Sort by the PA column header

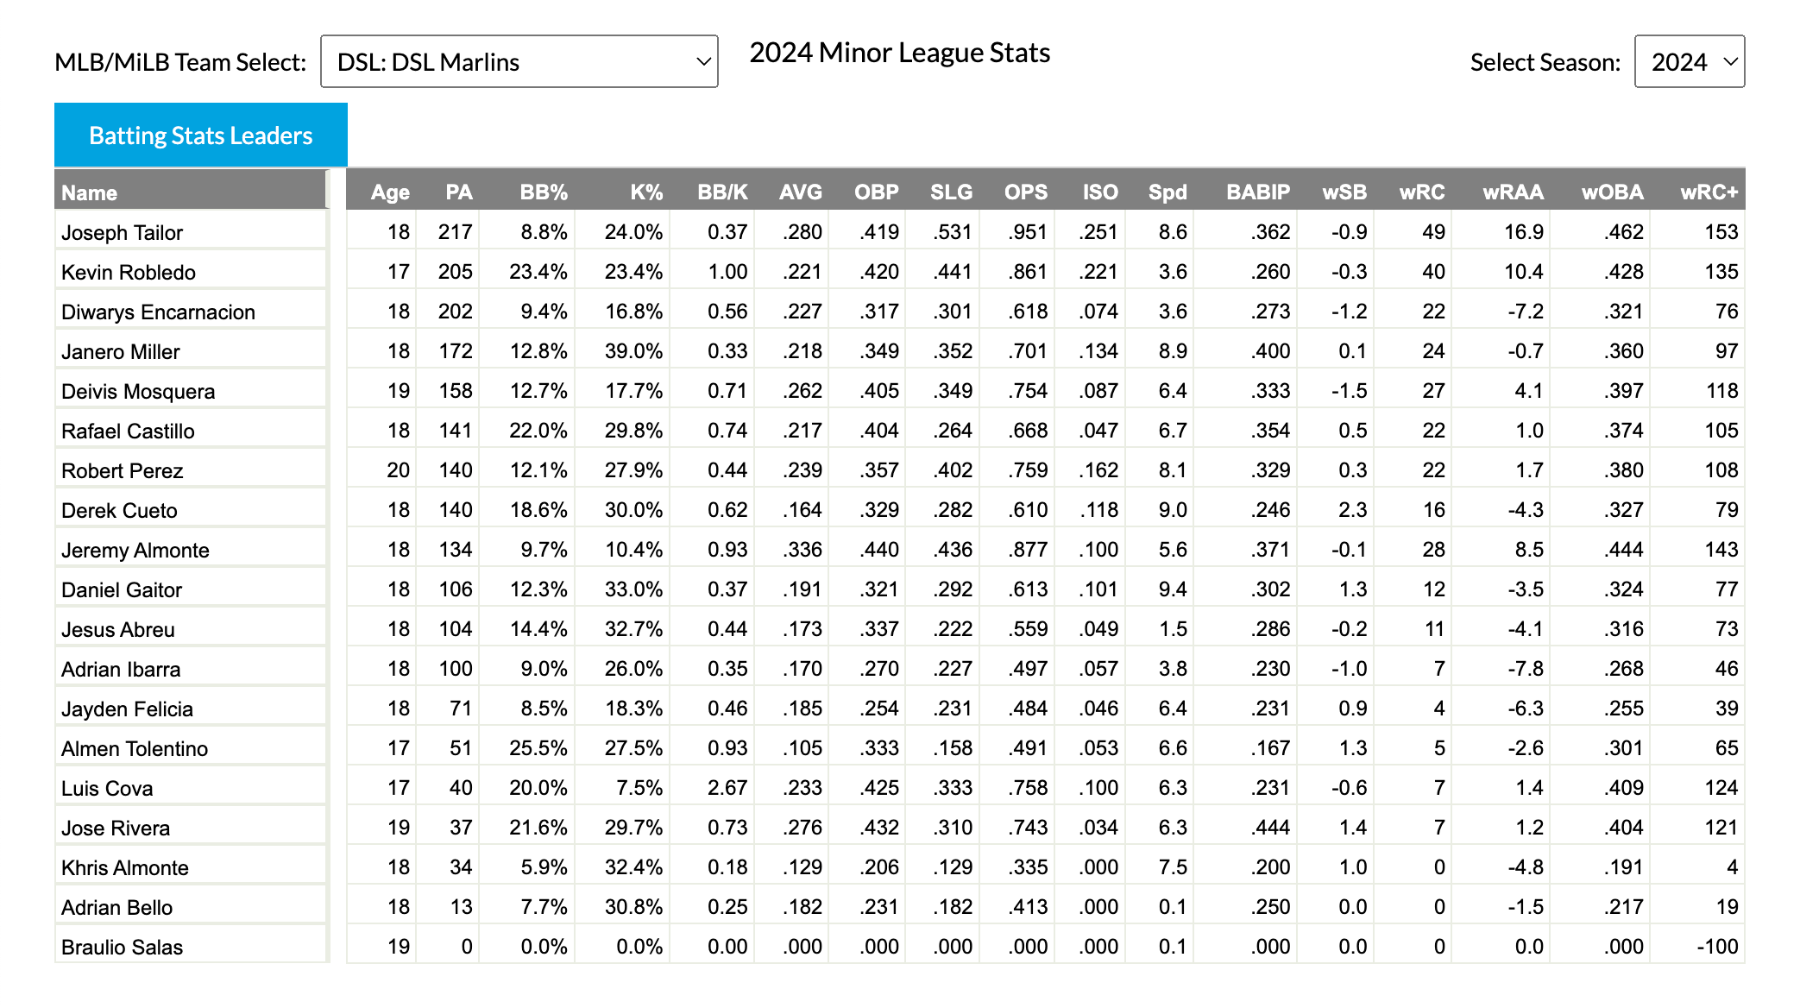(x=459, y=192)
